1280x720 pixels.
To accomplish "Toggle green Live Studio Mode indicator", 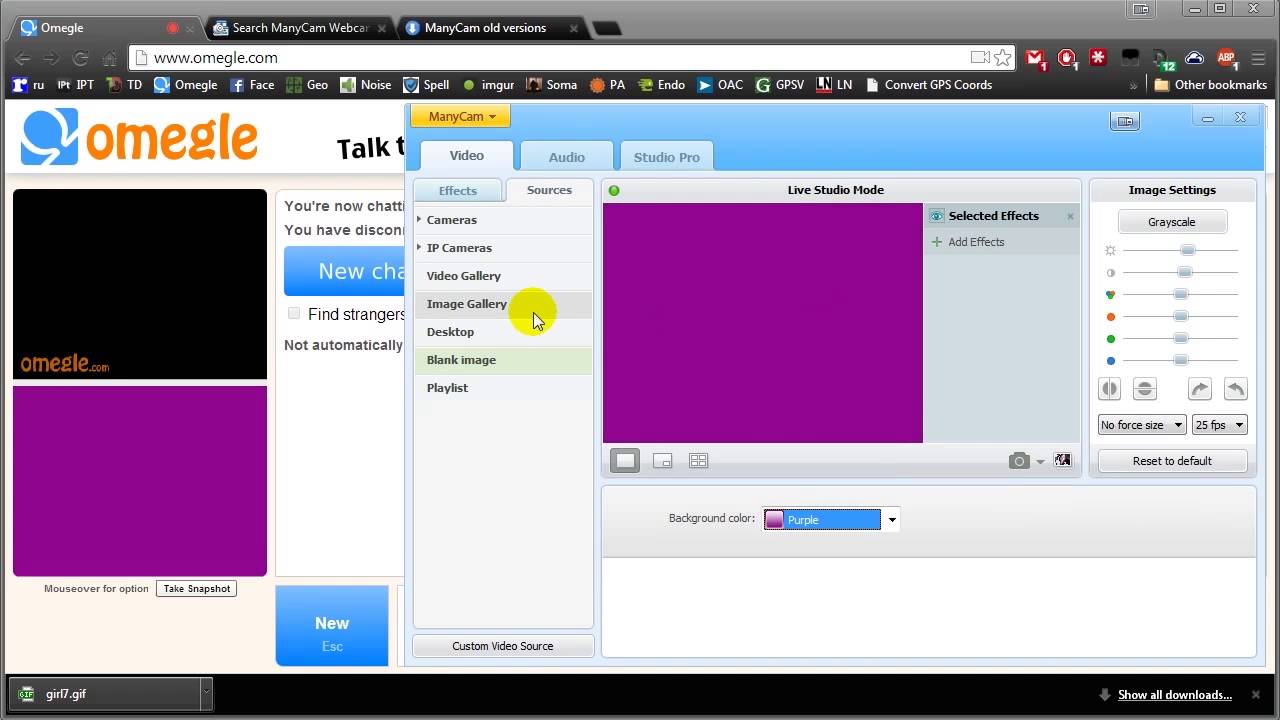I will pos(614,190).
